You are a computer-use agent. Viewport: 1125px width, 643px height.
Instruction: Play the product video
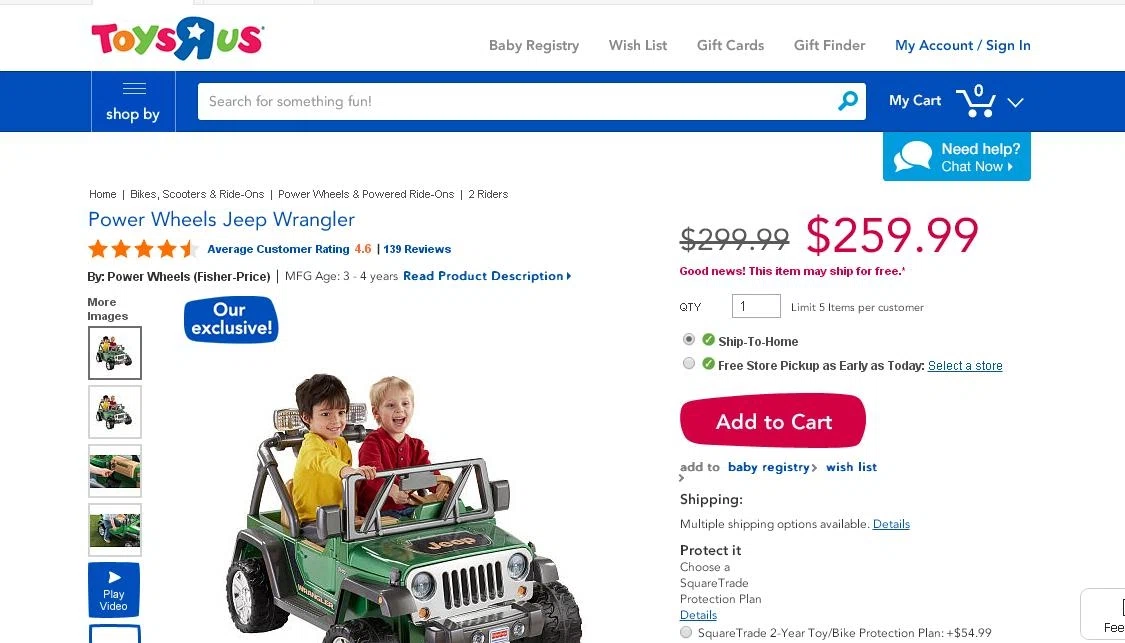pyautogui.click(x=114, y=590)
